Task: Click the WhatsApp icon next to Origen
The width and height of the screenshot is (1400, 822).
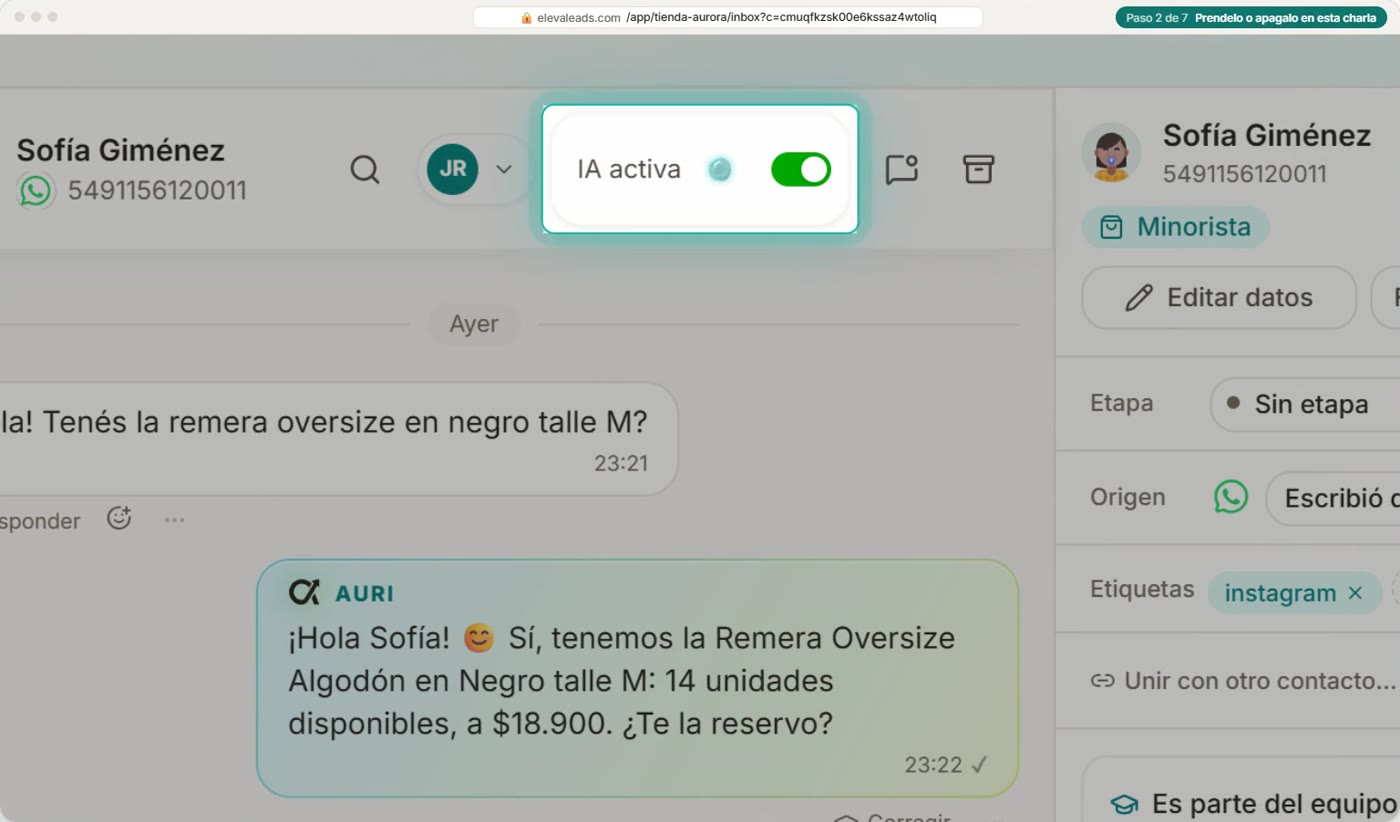Action: pos(1231,497)
